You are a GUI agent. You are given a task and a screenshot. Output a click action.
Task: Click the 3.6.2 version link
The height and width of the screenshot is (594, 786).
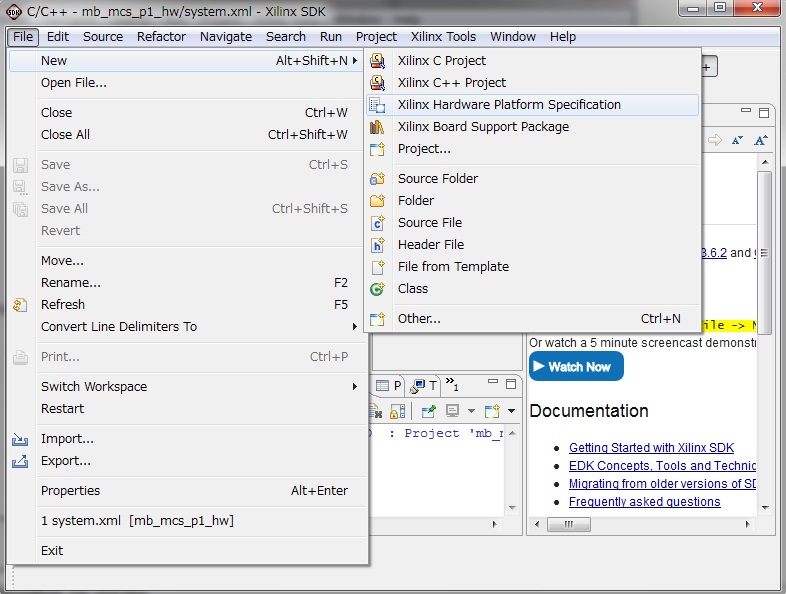click(x=714, y=253)
